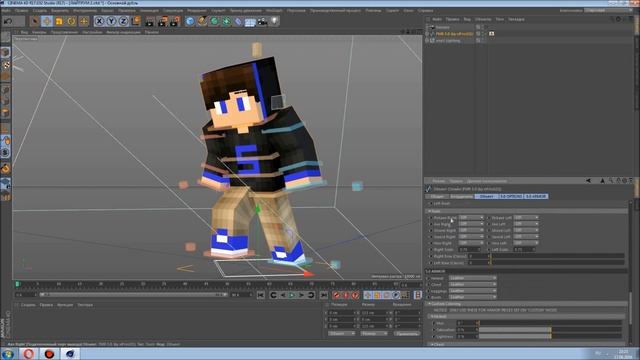This screenshot has height=360, width=640.
Task: Click the Light bulb icon
Action: (x=275, y=21)
